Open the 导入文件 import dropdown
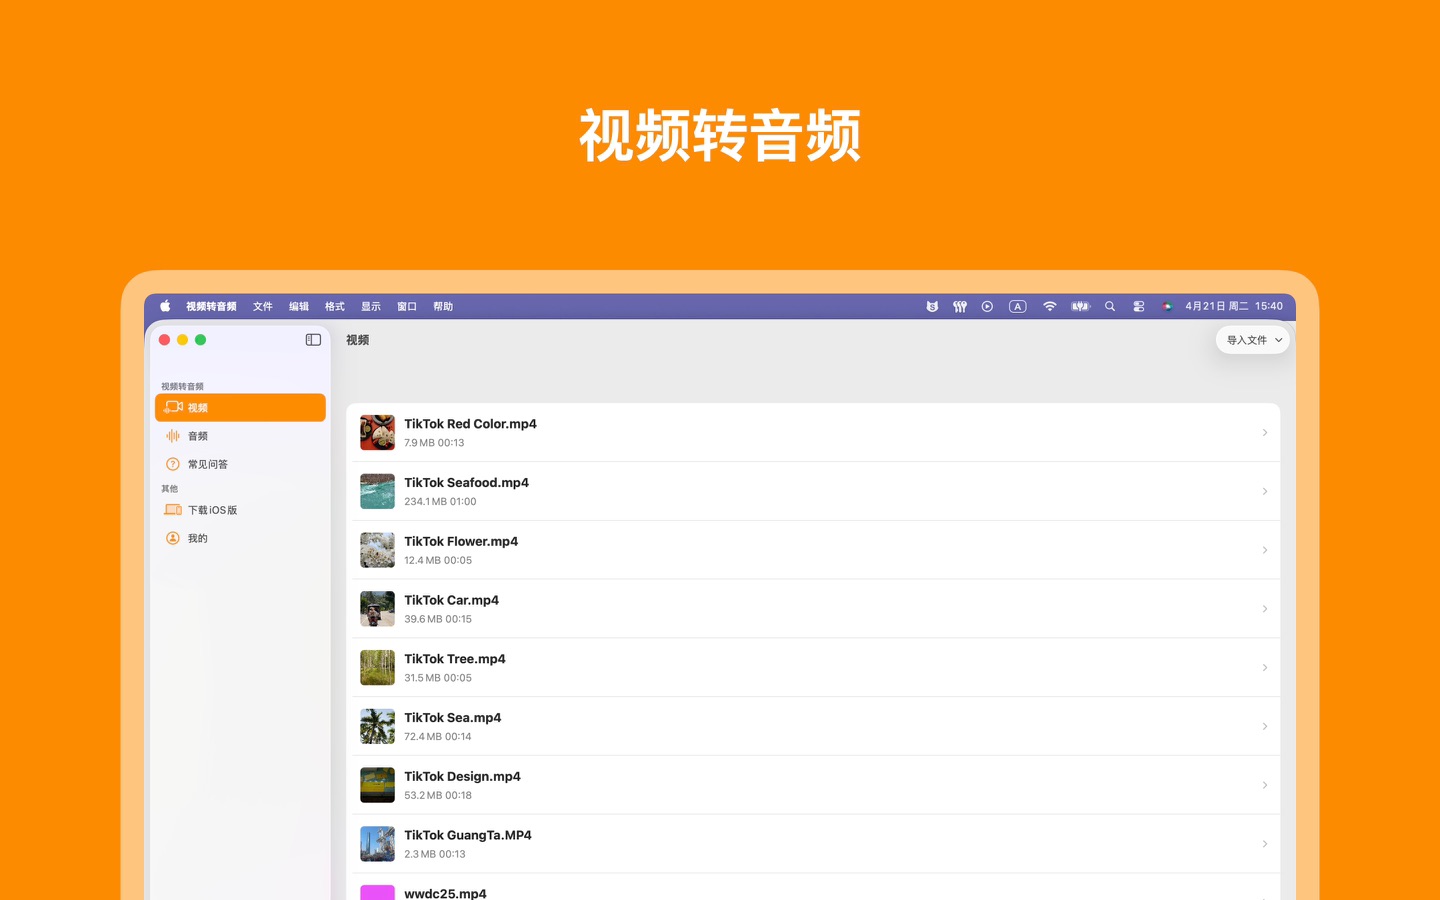Viewport: 1440px width, 900px height. pyautogui.click(x=1253, y=340)
